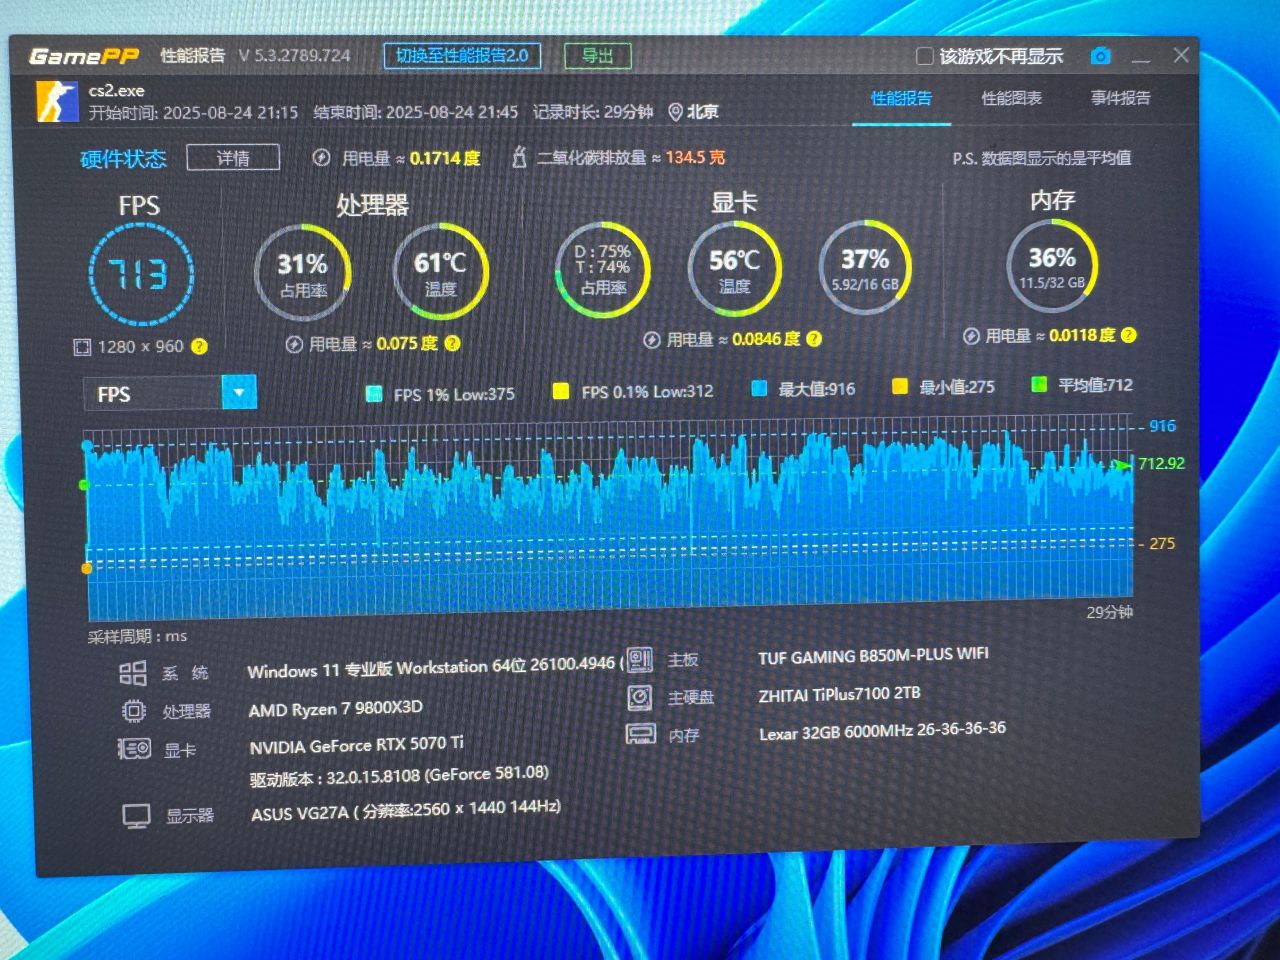Switch to the 事件报告 tab
1280x960 pixels.
(x=1121, y=98)
